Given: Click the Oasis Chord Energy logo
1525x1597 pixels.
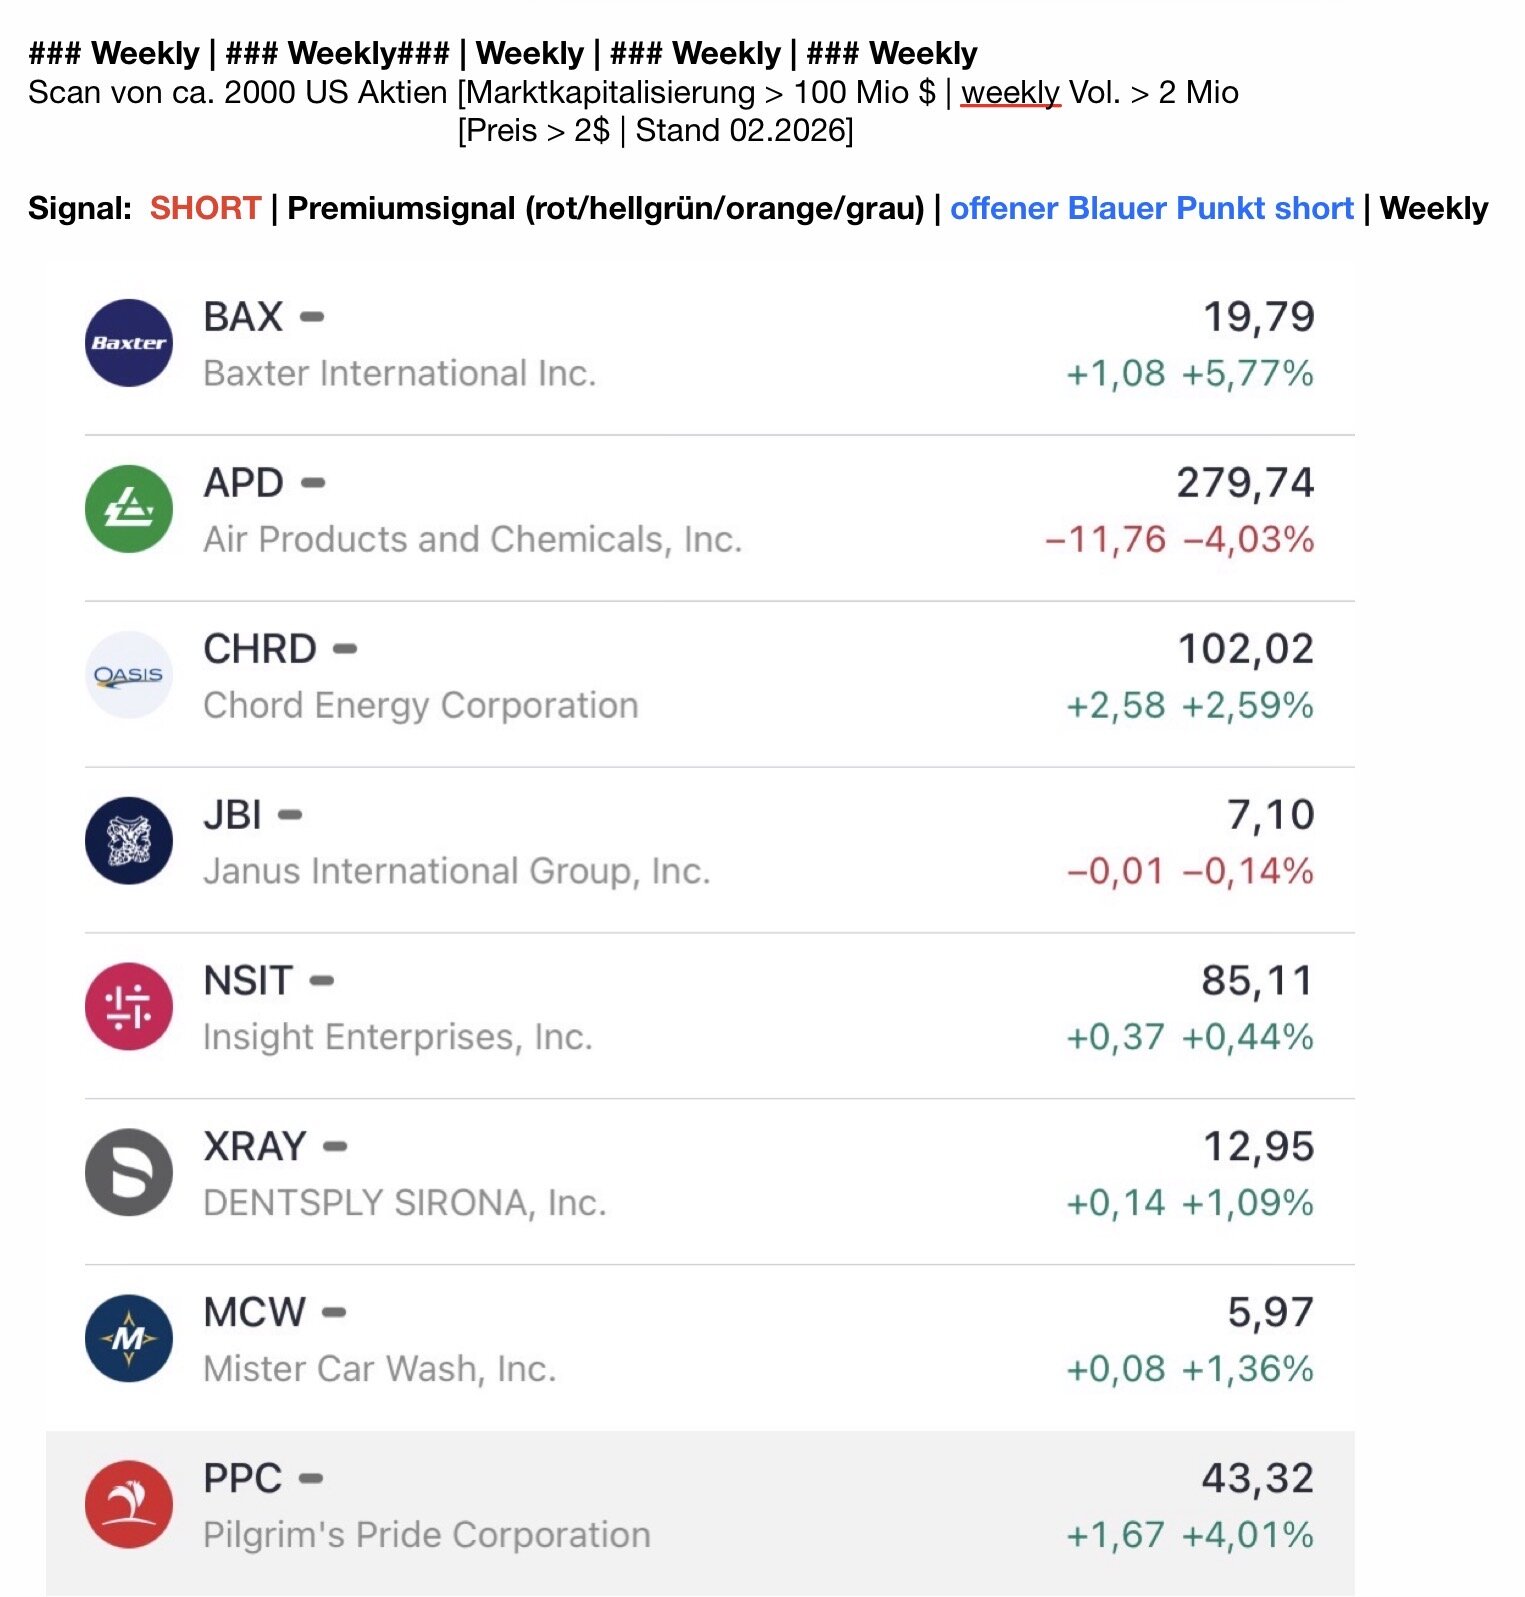Looking at the screenshot, I should pos(129,675).
